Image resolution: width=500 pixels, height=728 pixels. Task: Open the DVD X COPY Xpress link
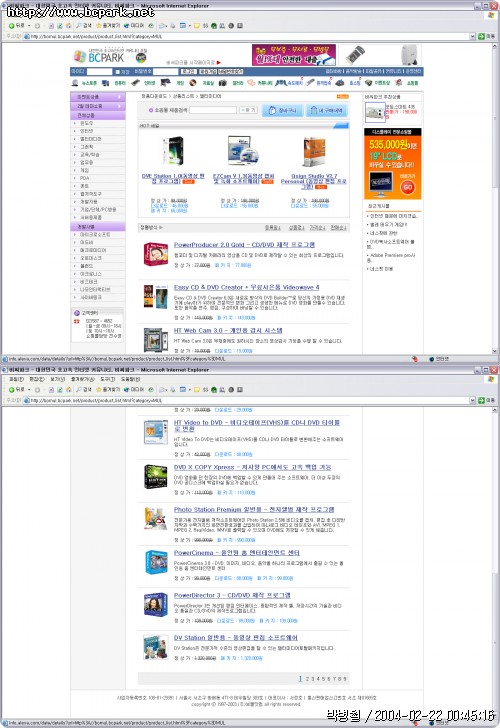click(x=253, y=467)
